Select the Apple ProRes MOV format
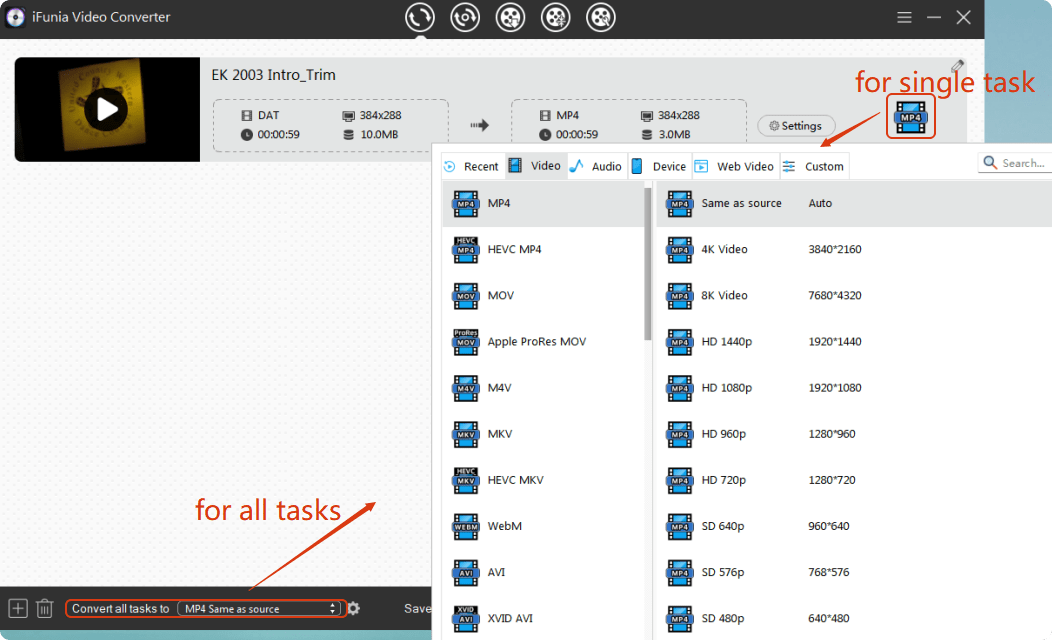Image resolution: width=1052 pixels, height=640 pixels. point(536,341)
